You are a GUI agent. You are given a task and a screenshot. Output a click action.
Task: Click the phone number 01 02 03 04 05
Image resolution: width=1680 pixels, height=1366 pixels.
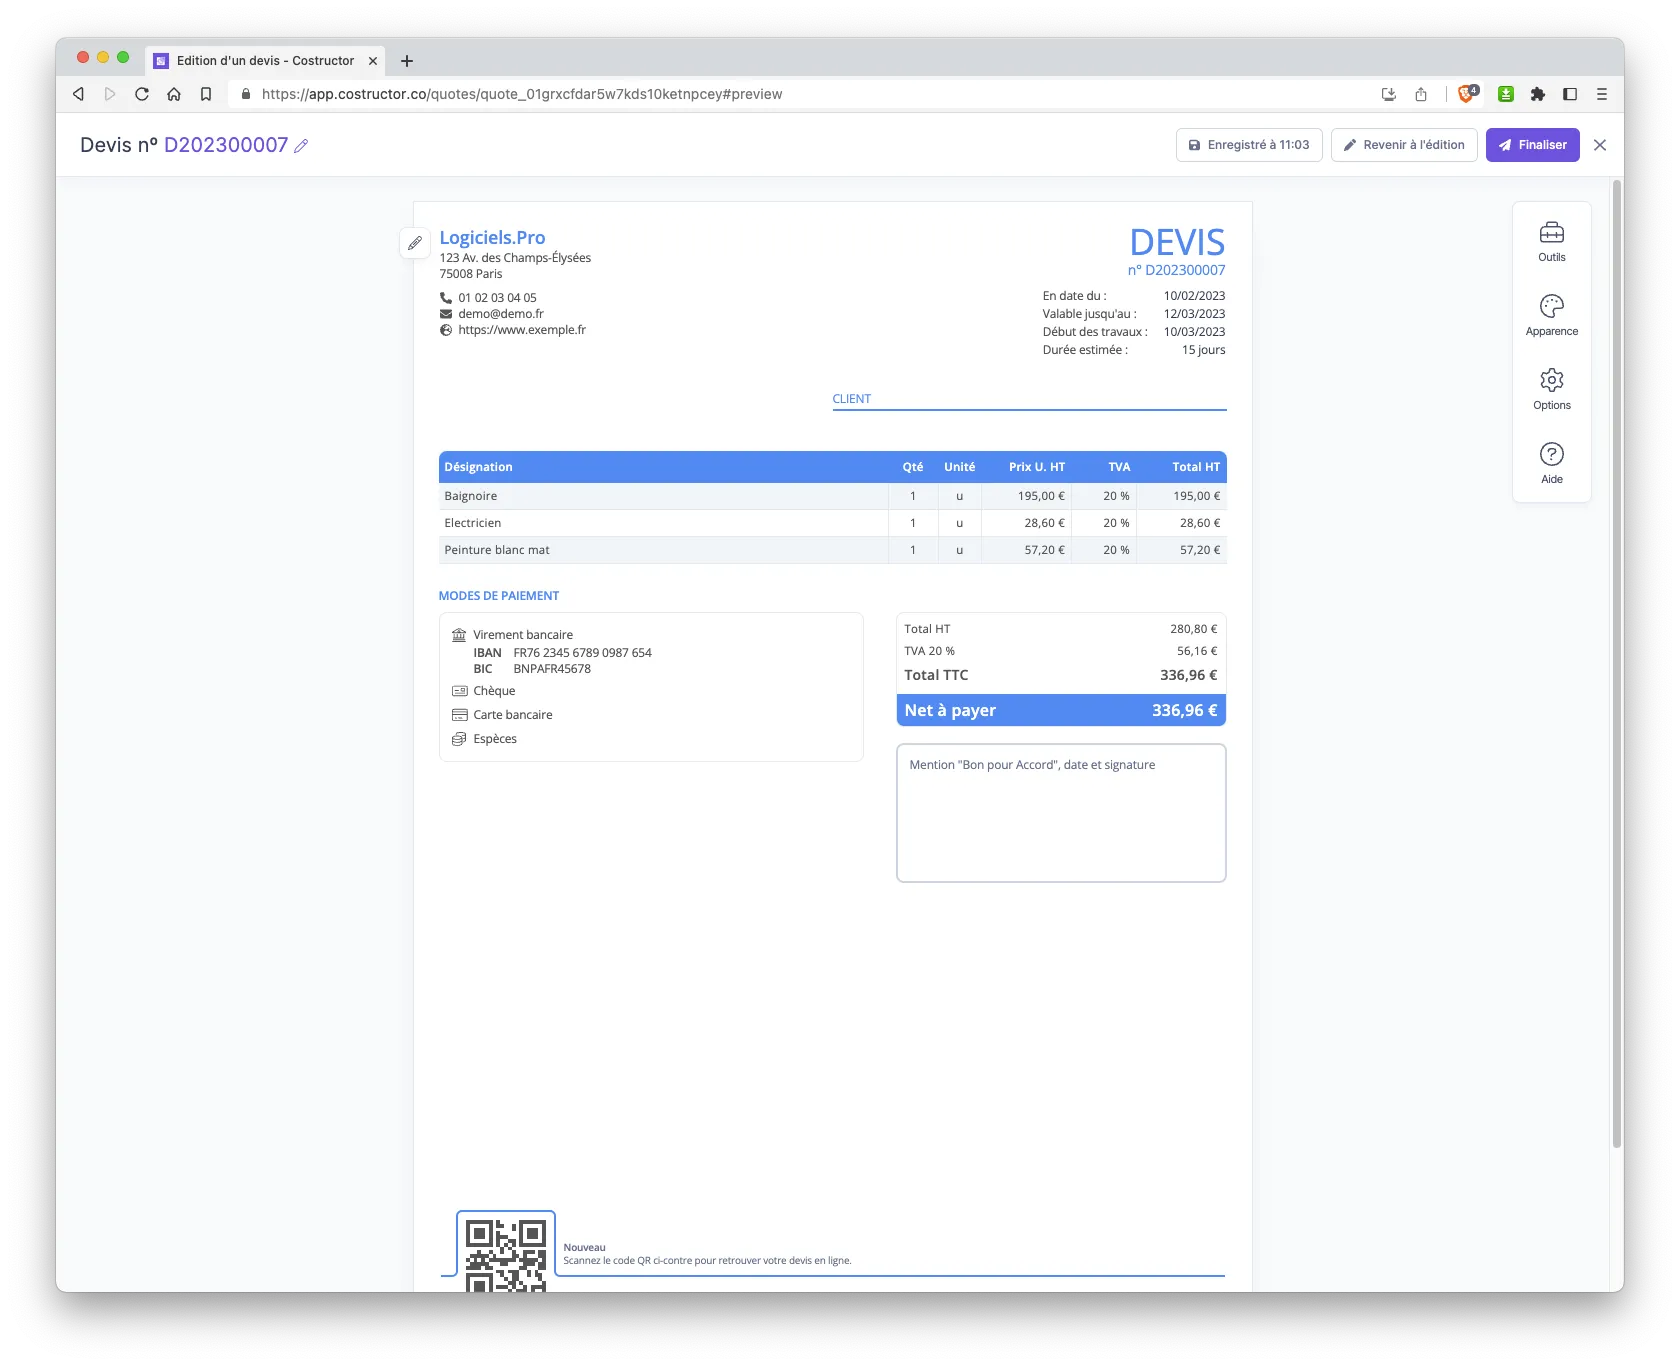click(497, 298)
